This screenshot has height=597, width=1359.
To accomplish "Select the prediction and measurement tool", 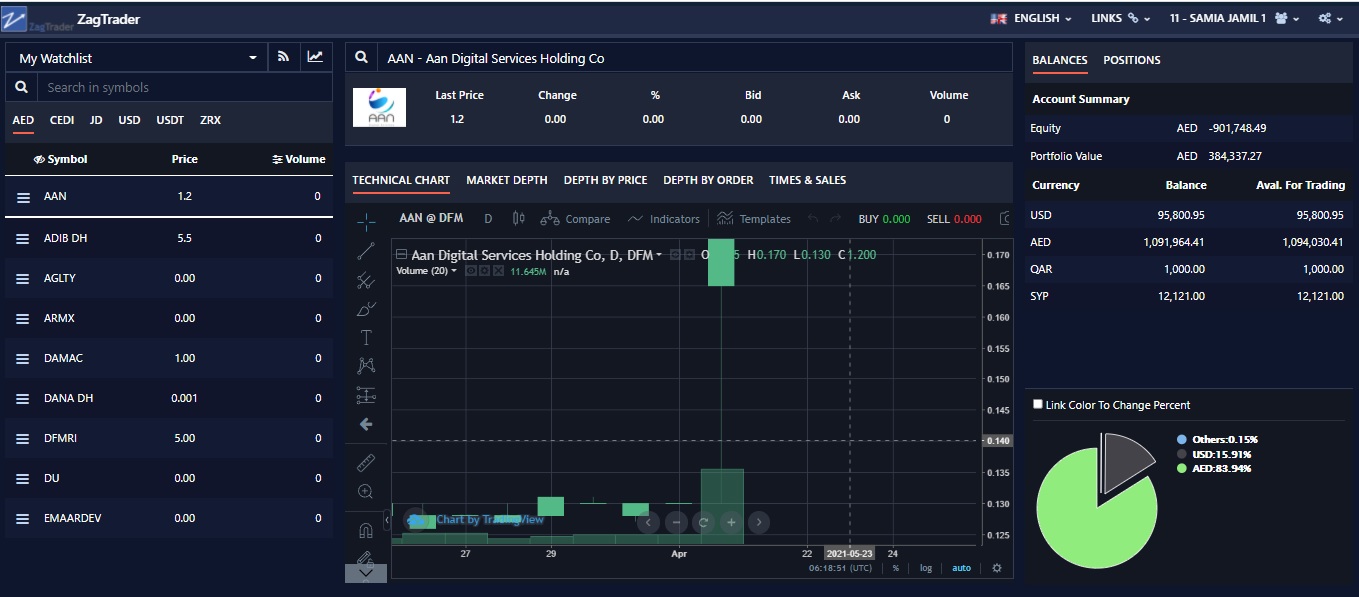I will click(366, 395).
